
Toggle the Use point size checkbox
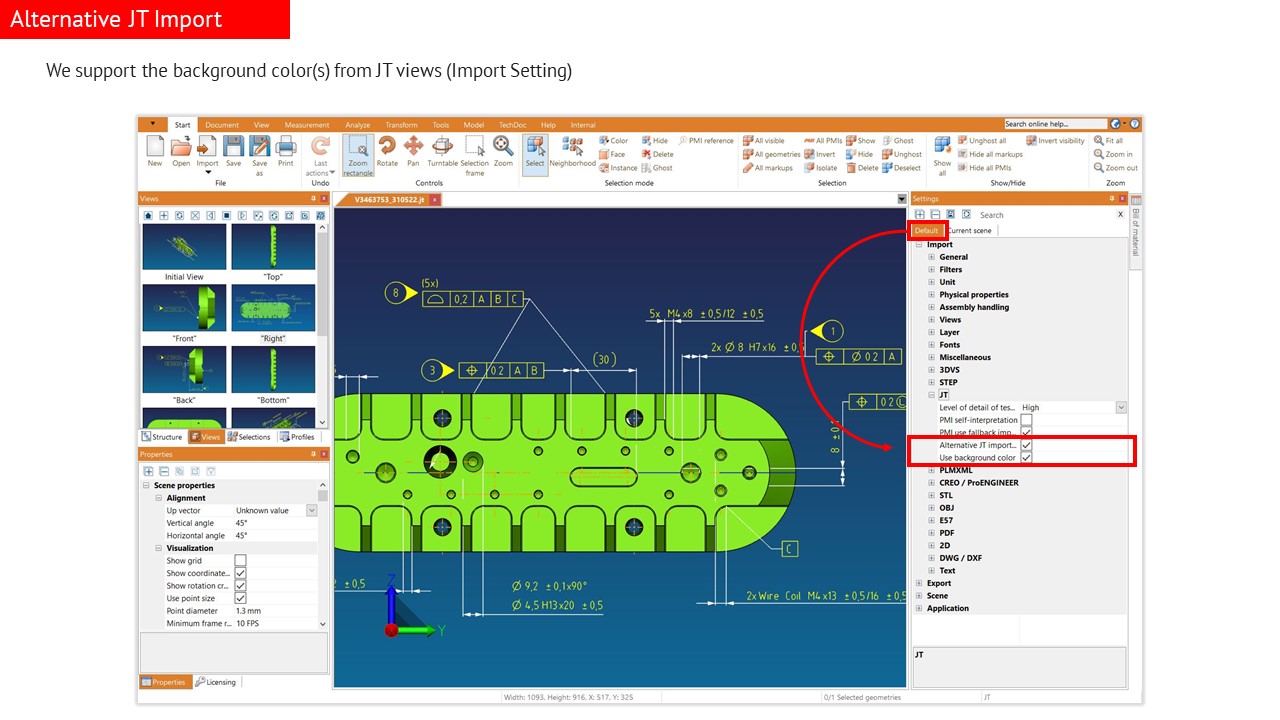click(240, 598)
